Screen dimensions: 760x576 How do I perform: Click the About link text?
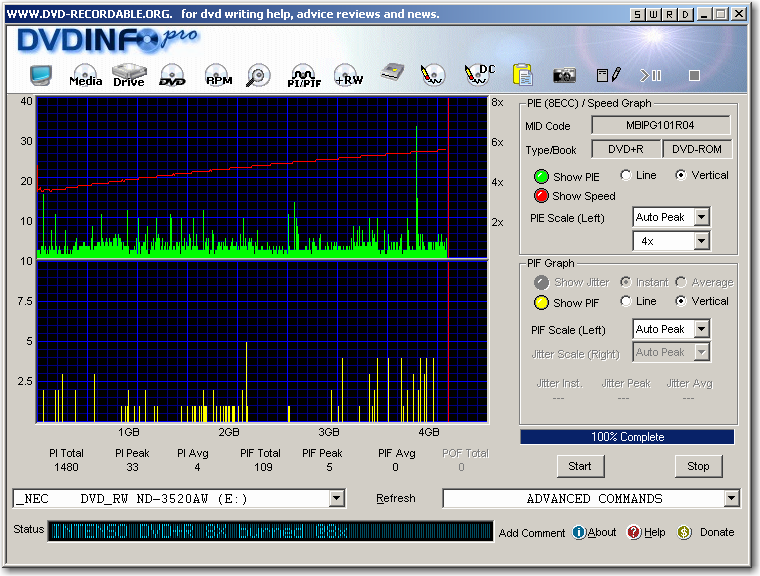pos(602,532)
